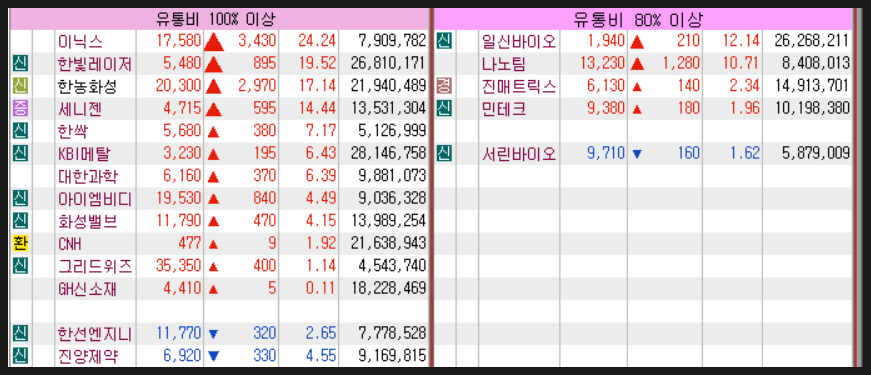
Task: Click the 신 badge beside 그리드위즈
Action: coord(21,266)
